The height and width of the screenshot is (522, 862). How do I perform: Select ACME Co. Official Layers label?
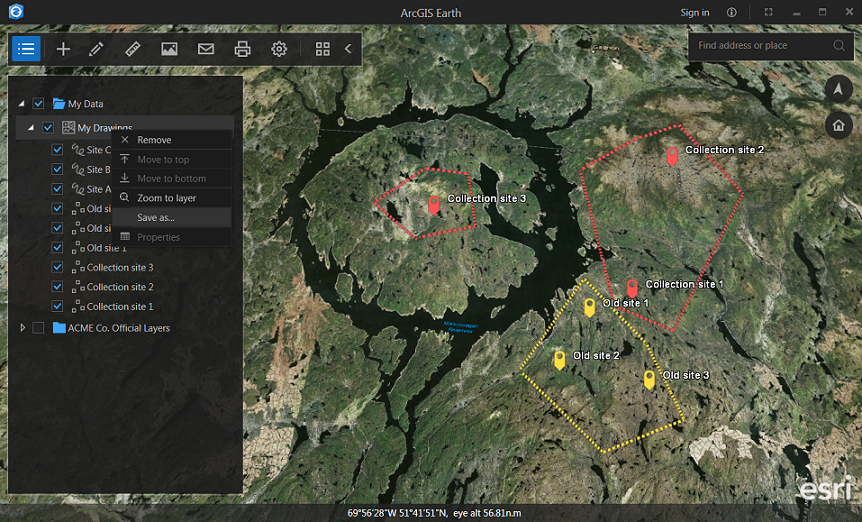coord(119,328)
